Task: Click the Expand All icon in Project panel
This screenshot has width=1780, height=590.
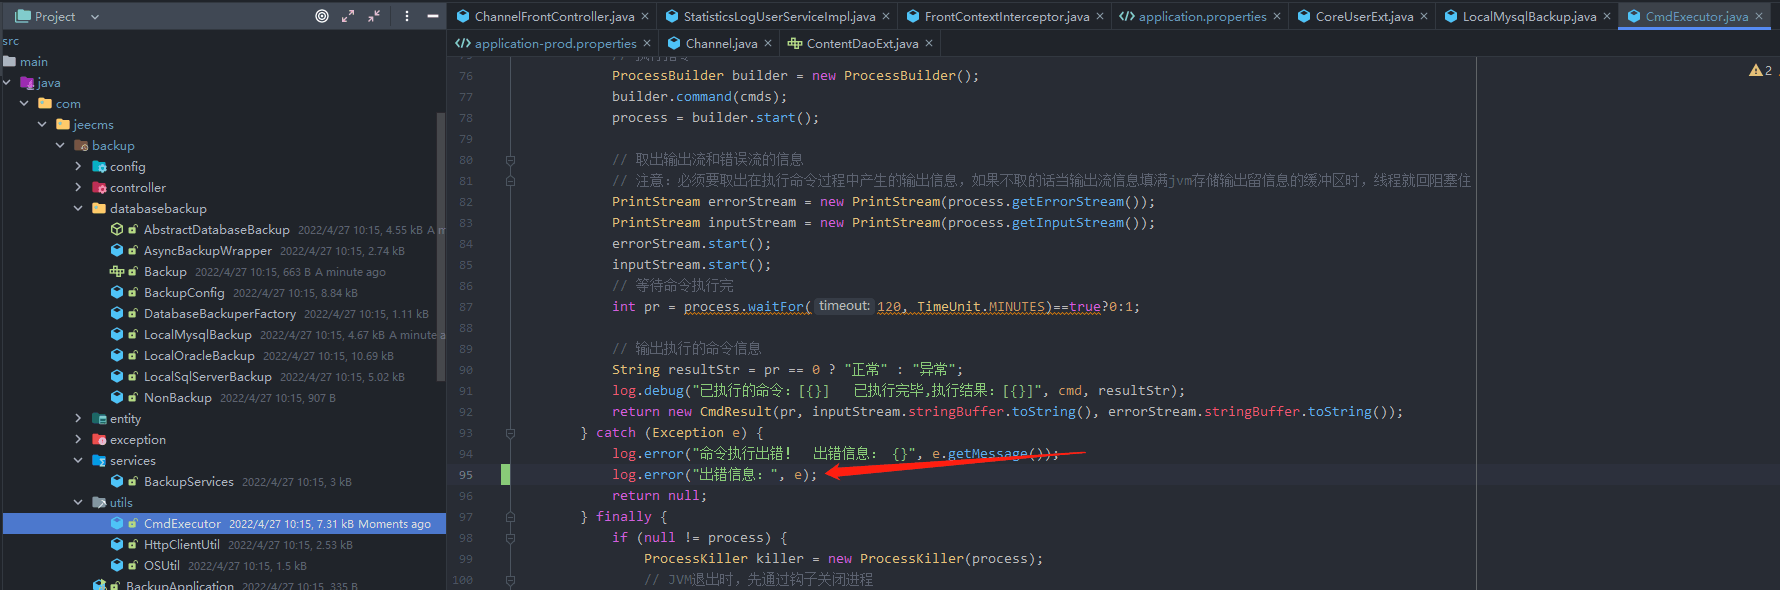Action: point(348,16)
